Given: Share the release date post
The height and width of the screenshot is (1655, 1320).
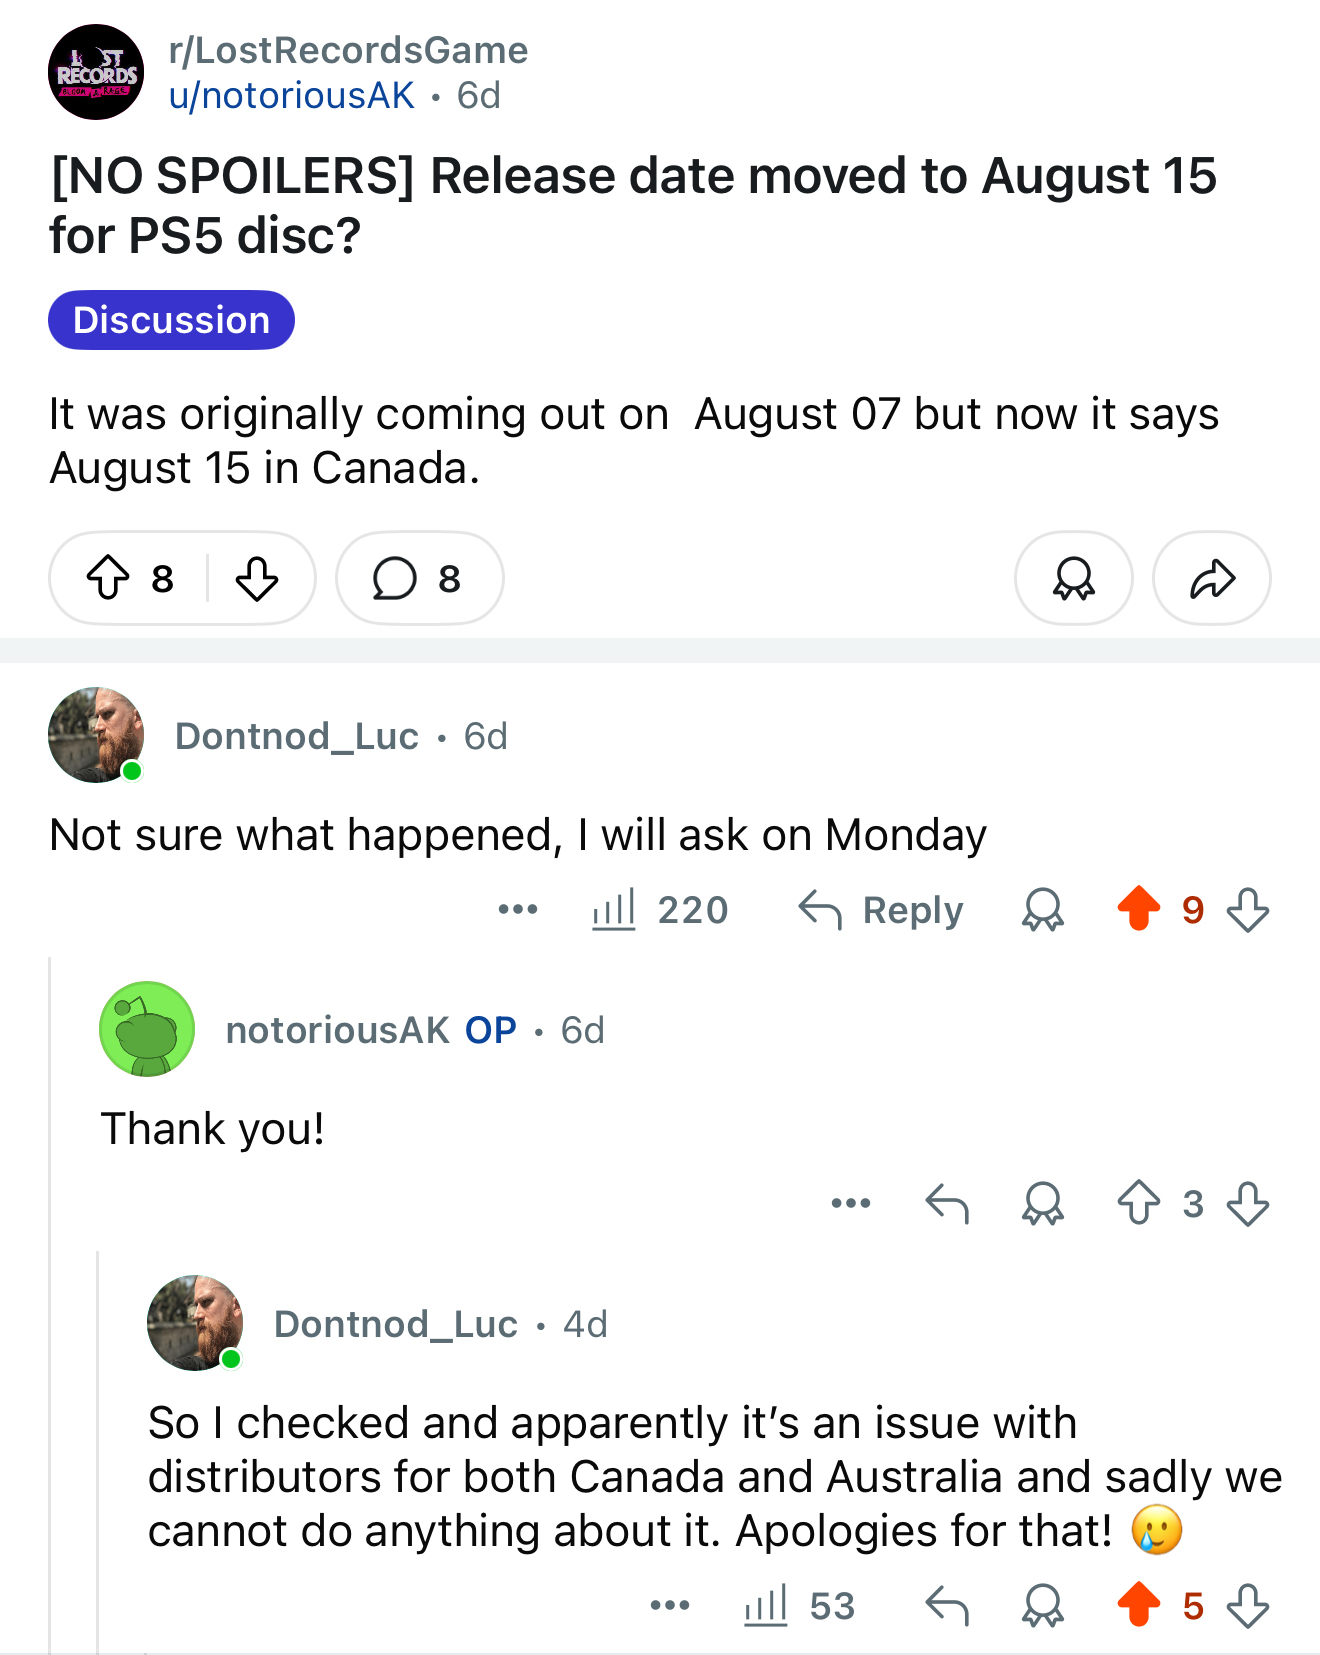Looking at the screenshot, I should tap(1212, 578).
